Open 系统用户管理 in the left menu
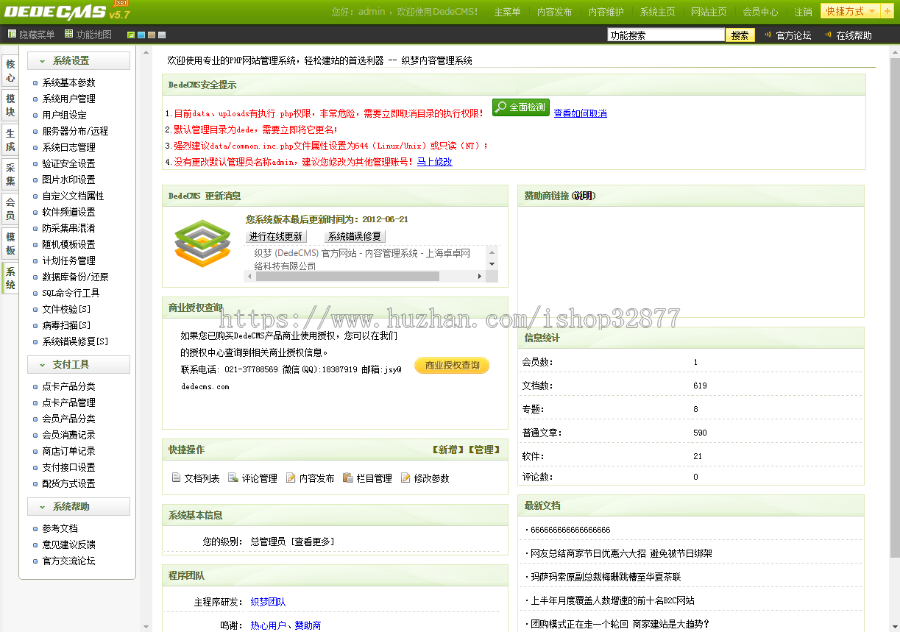 (68, 99)
